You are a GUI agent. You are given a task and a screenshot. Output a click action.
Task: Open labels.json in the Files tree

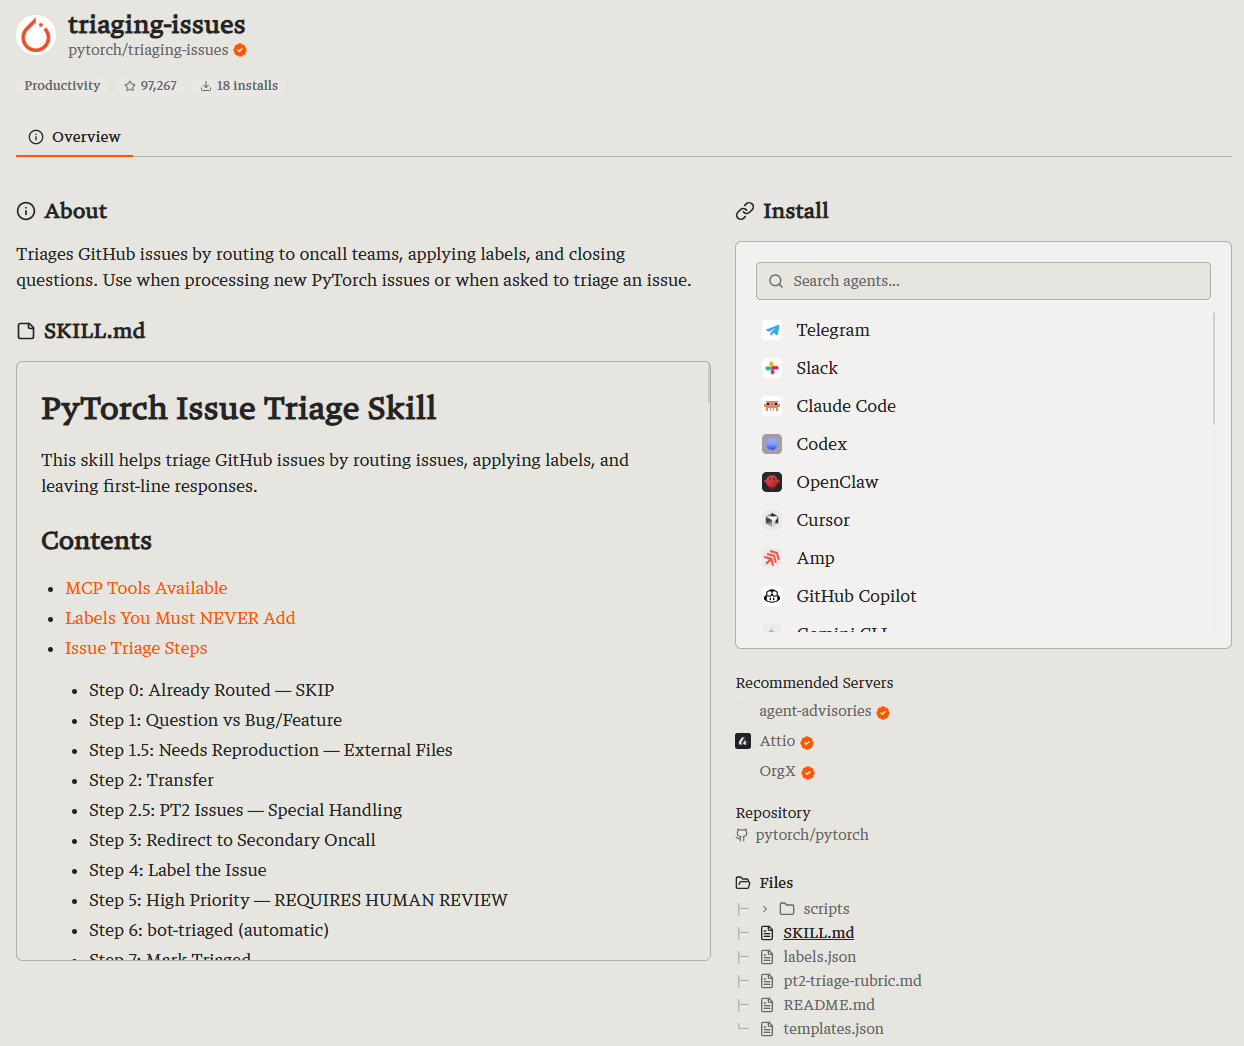click(819, 957)
